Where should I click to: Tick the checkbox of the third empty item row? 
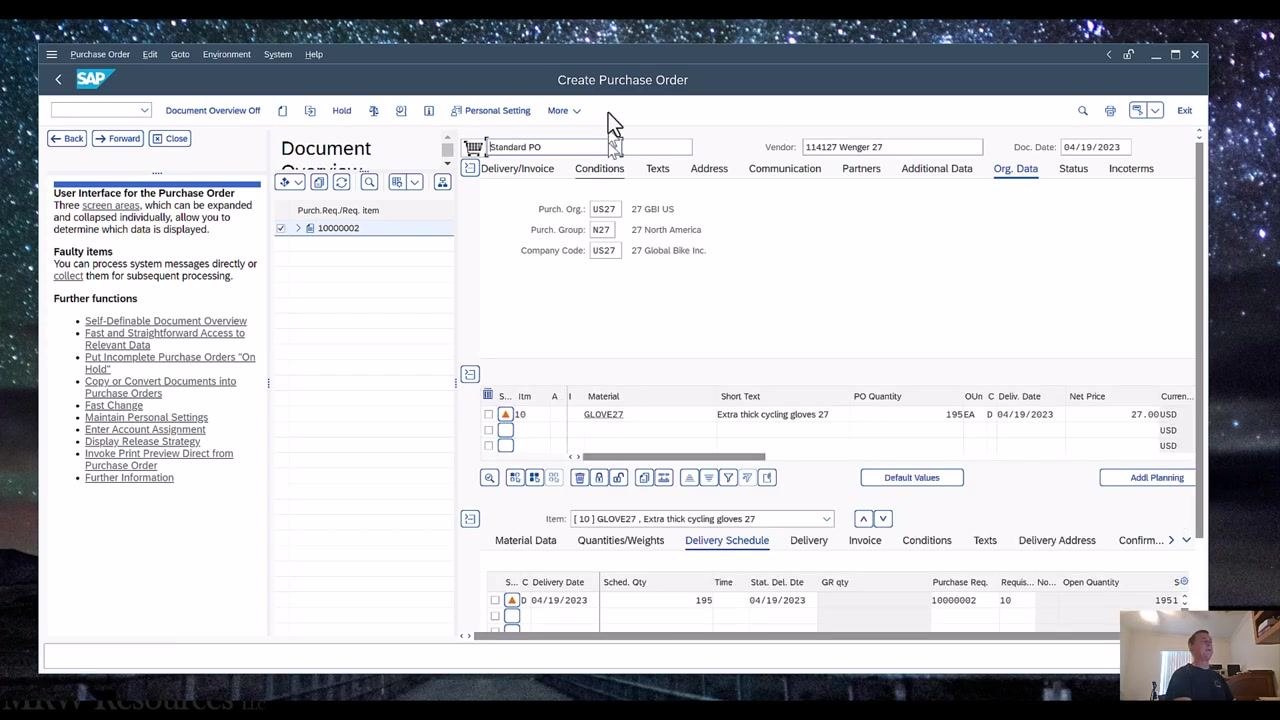point(488,446)
